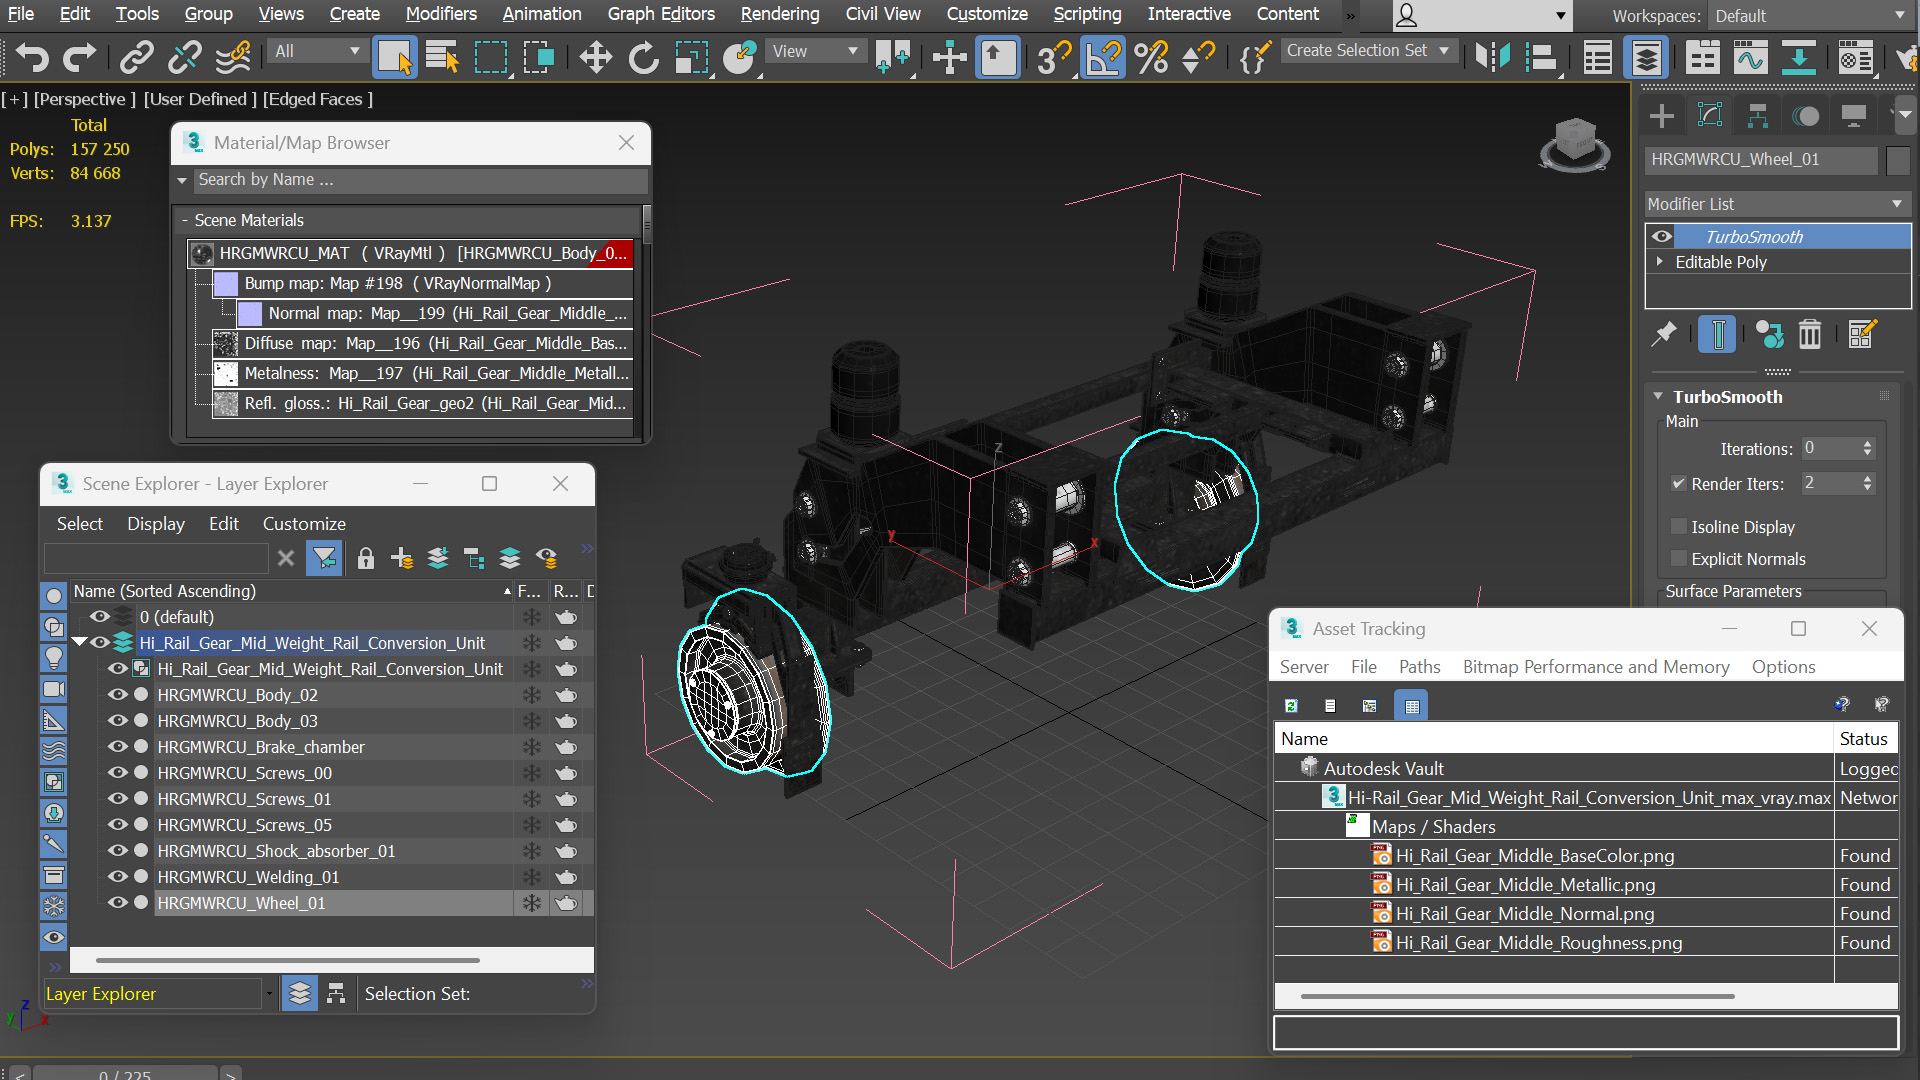The width and height of the screenshot is (1920, 1080).
Task: Toggle Show End Result icon
Action: tap(1717, 334)
